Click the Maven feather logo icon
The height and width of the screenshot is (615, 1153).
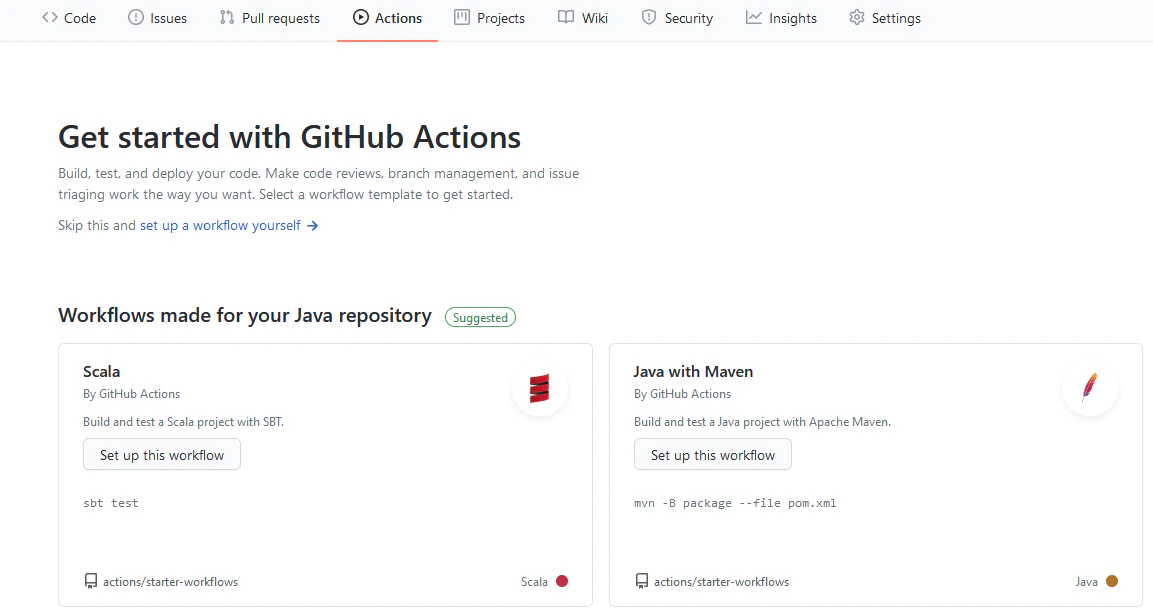point(1090,388)
